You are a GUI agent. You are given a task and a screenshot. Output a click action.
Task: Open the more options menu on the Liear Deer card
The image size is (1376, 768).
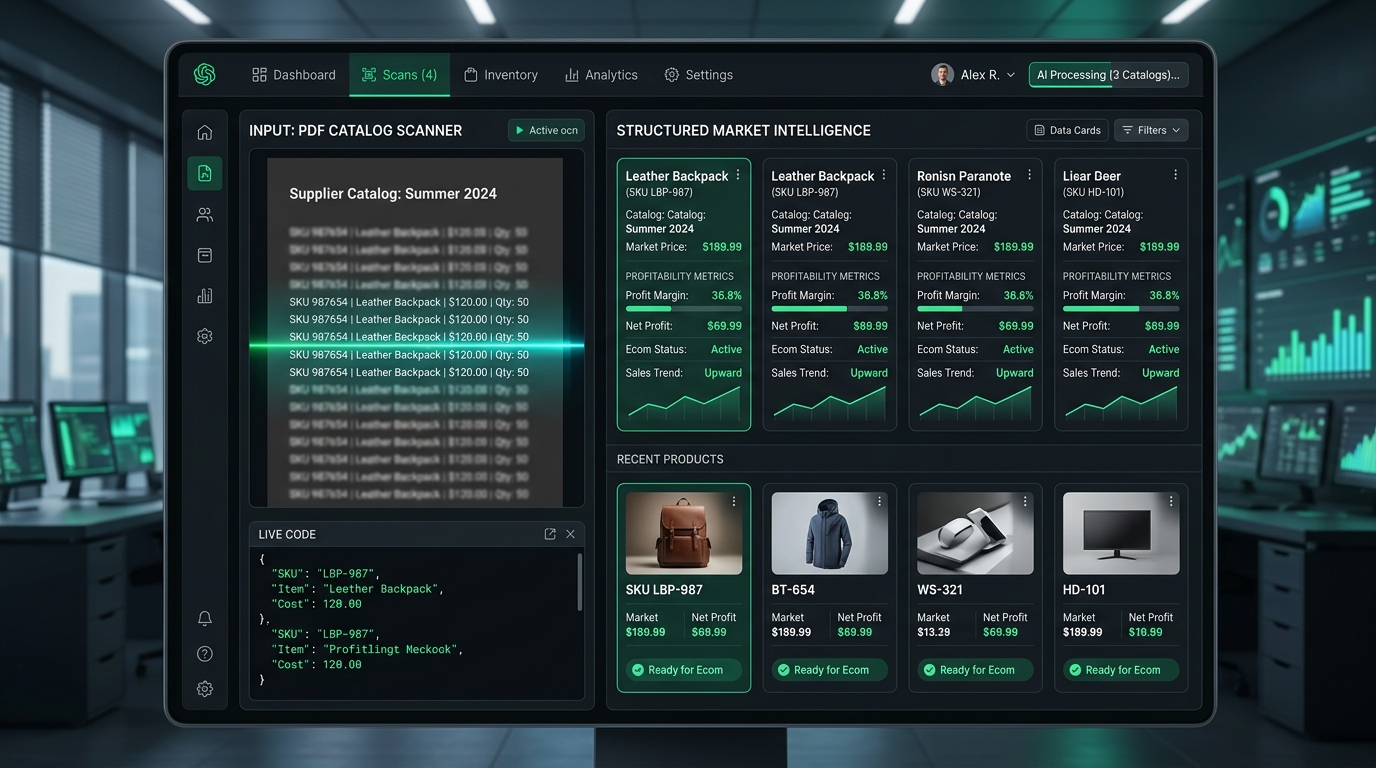pos(1175,175)
